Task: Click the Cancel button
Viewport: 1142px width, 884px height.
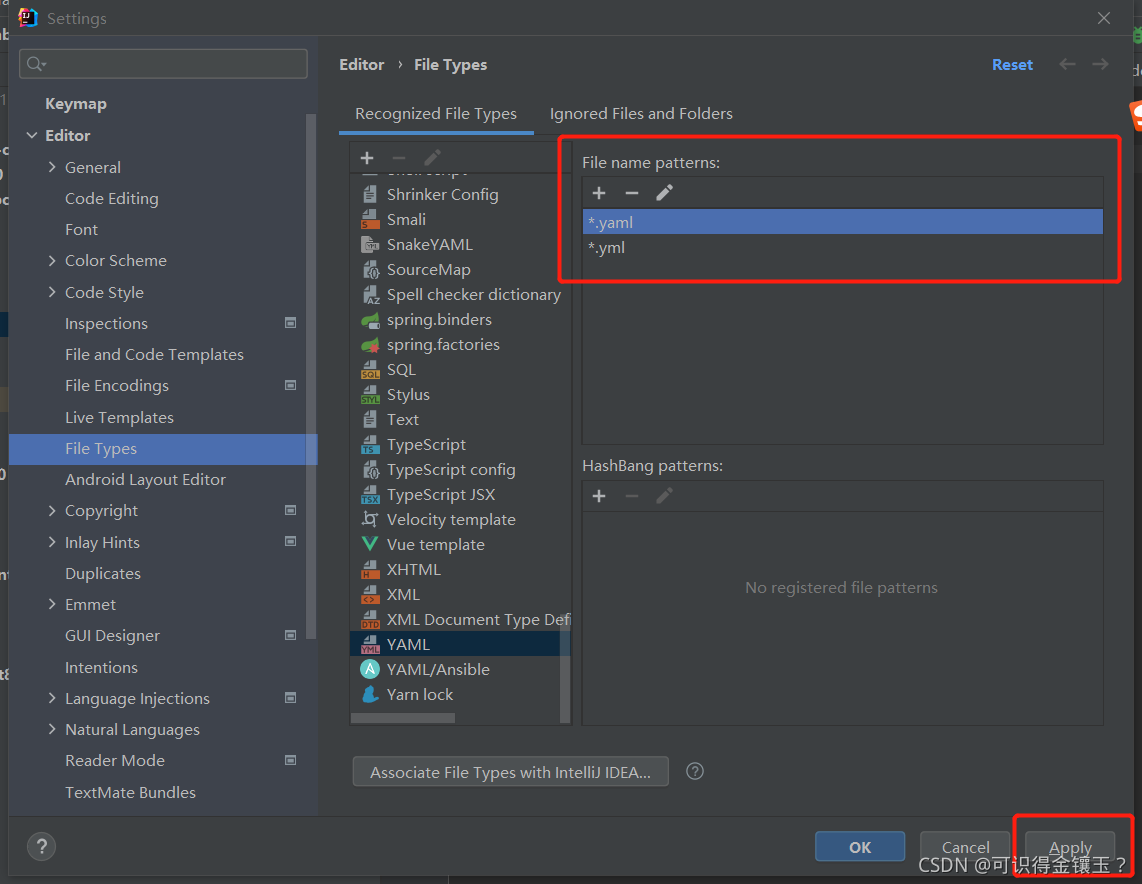Action: 965,847
